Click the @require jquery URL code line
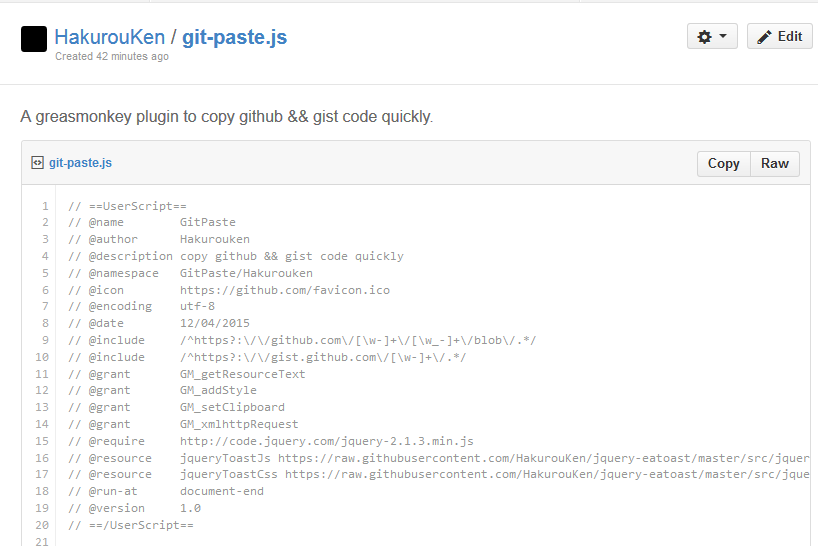 point(326,441)
